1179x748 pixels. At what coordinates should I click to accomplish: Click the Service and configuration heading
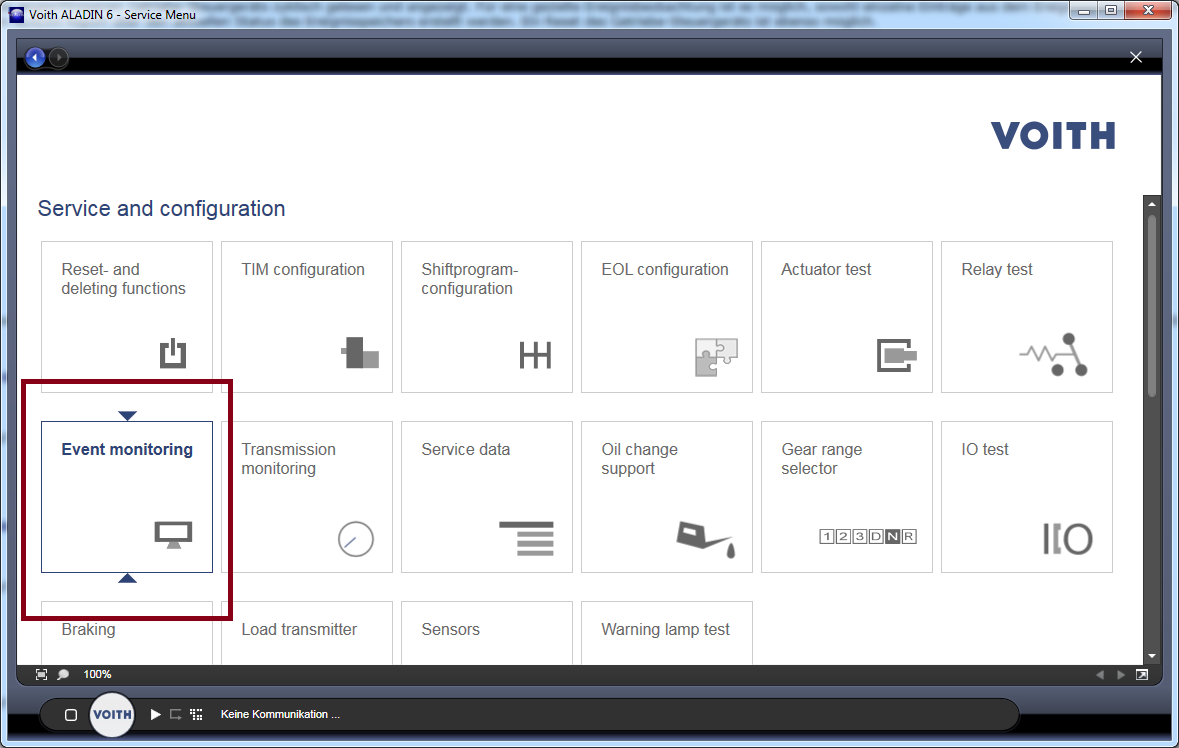coord(162,208)
